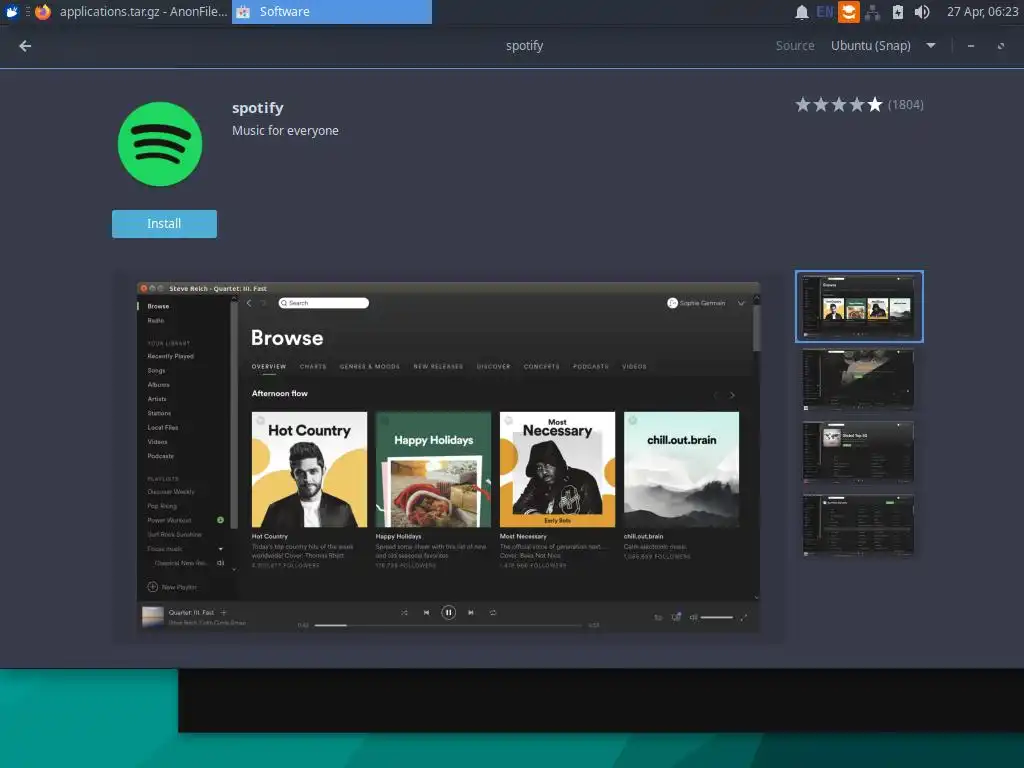Click the Firefox icon in the taskbar

[x=43, y=11]
